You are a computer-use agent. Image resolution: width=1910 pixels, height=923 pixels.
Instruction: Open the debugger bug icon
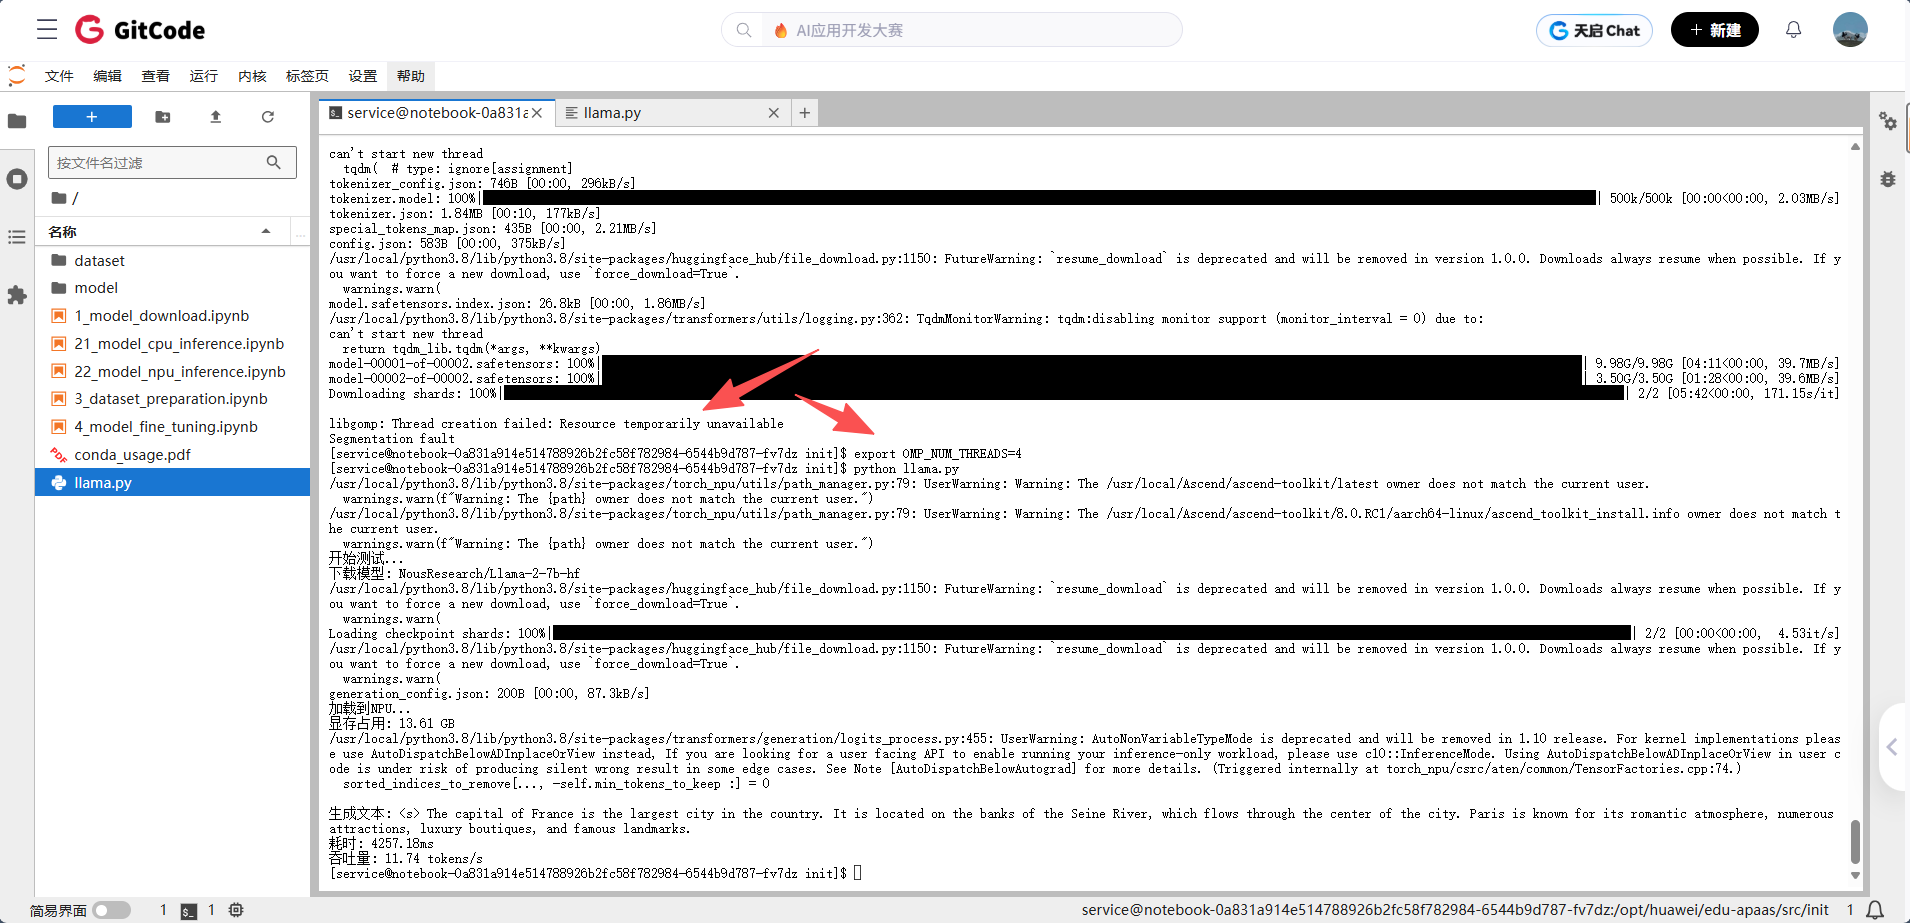tap(1888, 180)
